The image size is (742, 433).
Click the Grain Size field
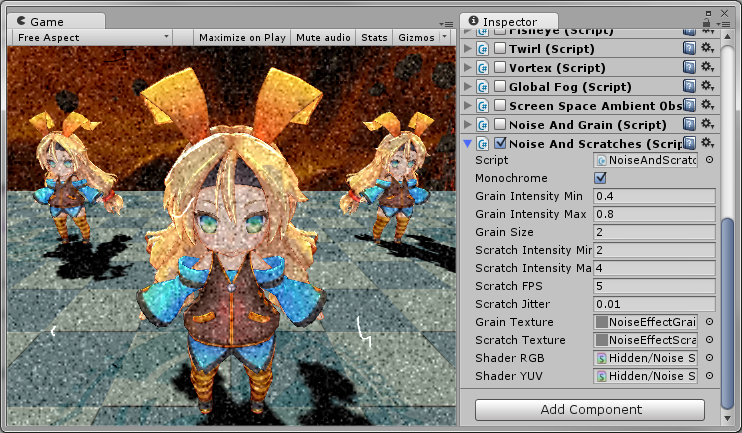coord(654,232)
